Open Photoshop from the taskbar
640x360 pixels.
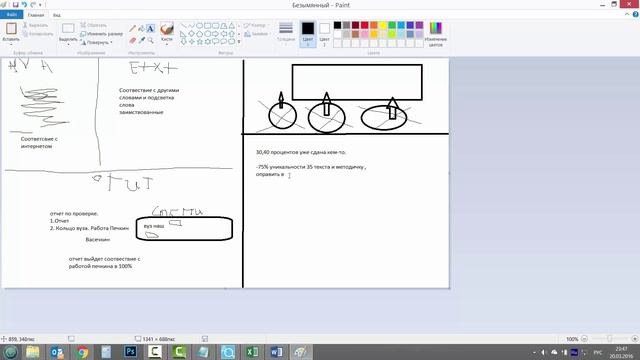click(x=131, y=352)
